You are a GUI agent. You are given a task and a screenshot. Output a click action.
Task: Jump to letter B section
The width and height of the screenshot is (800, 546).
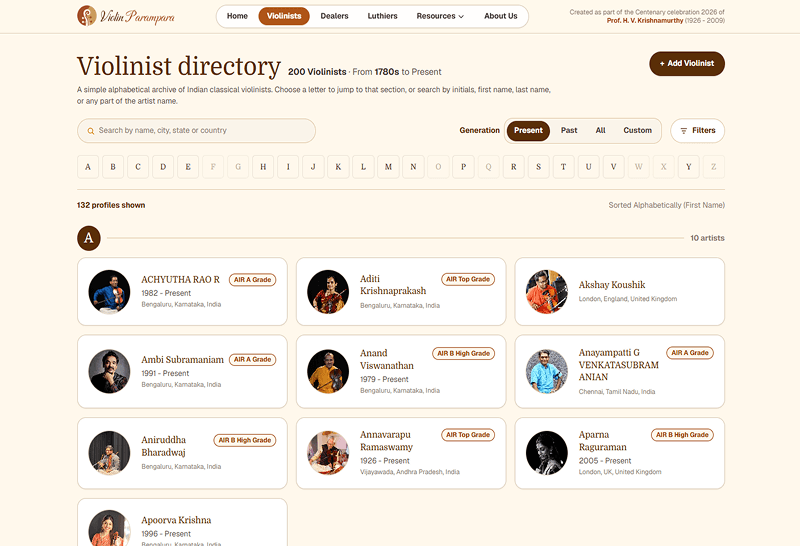[x=113, y=167]
